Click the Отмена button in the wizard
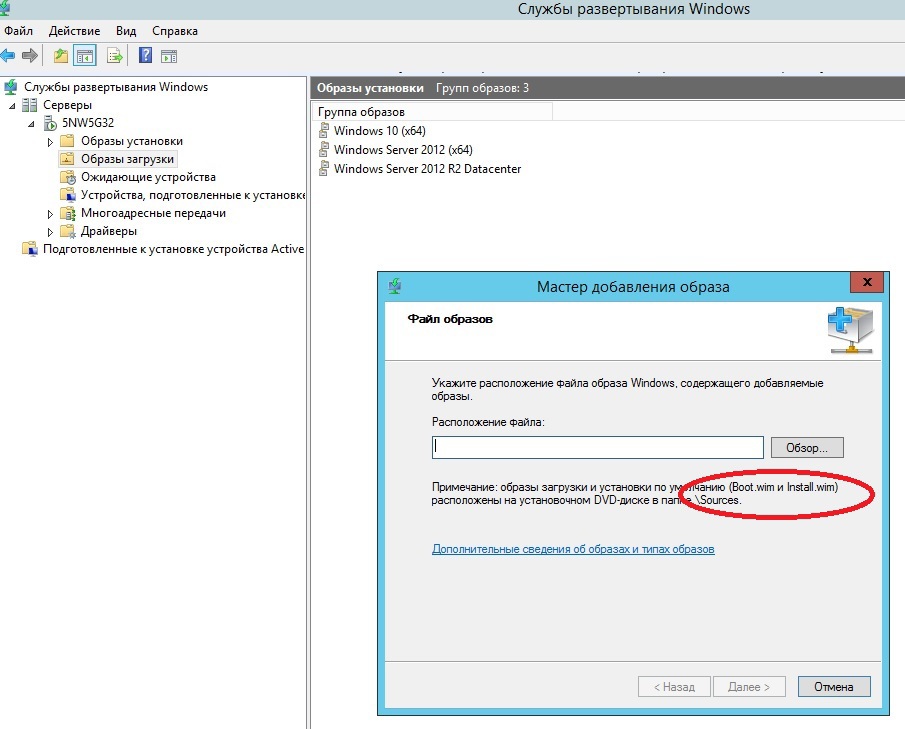The width and height of the screenshot is (905, 729). [x=833, y=687]
